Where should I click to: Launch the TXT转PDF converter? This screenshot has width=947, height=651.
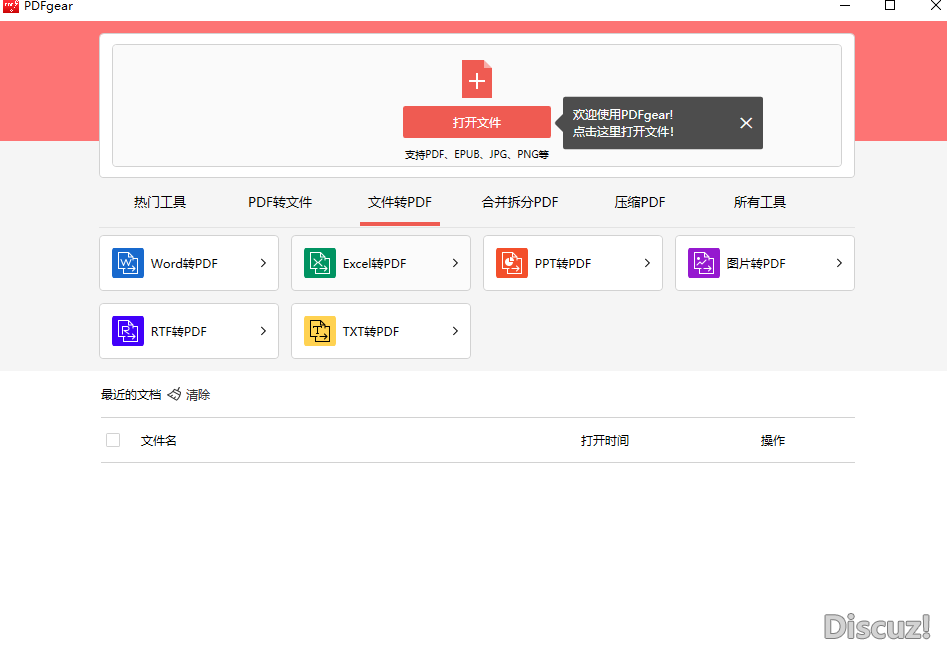click(x=381, y=331)
